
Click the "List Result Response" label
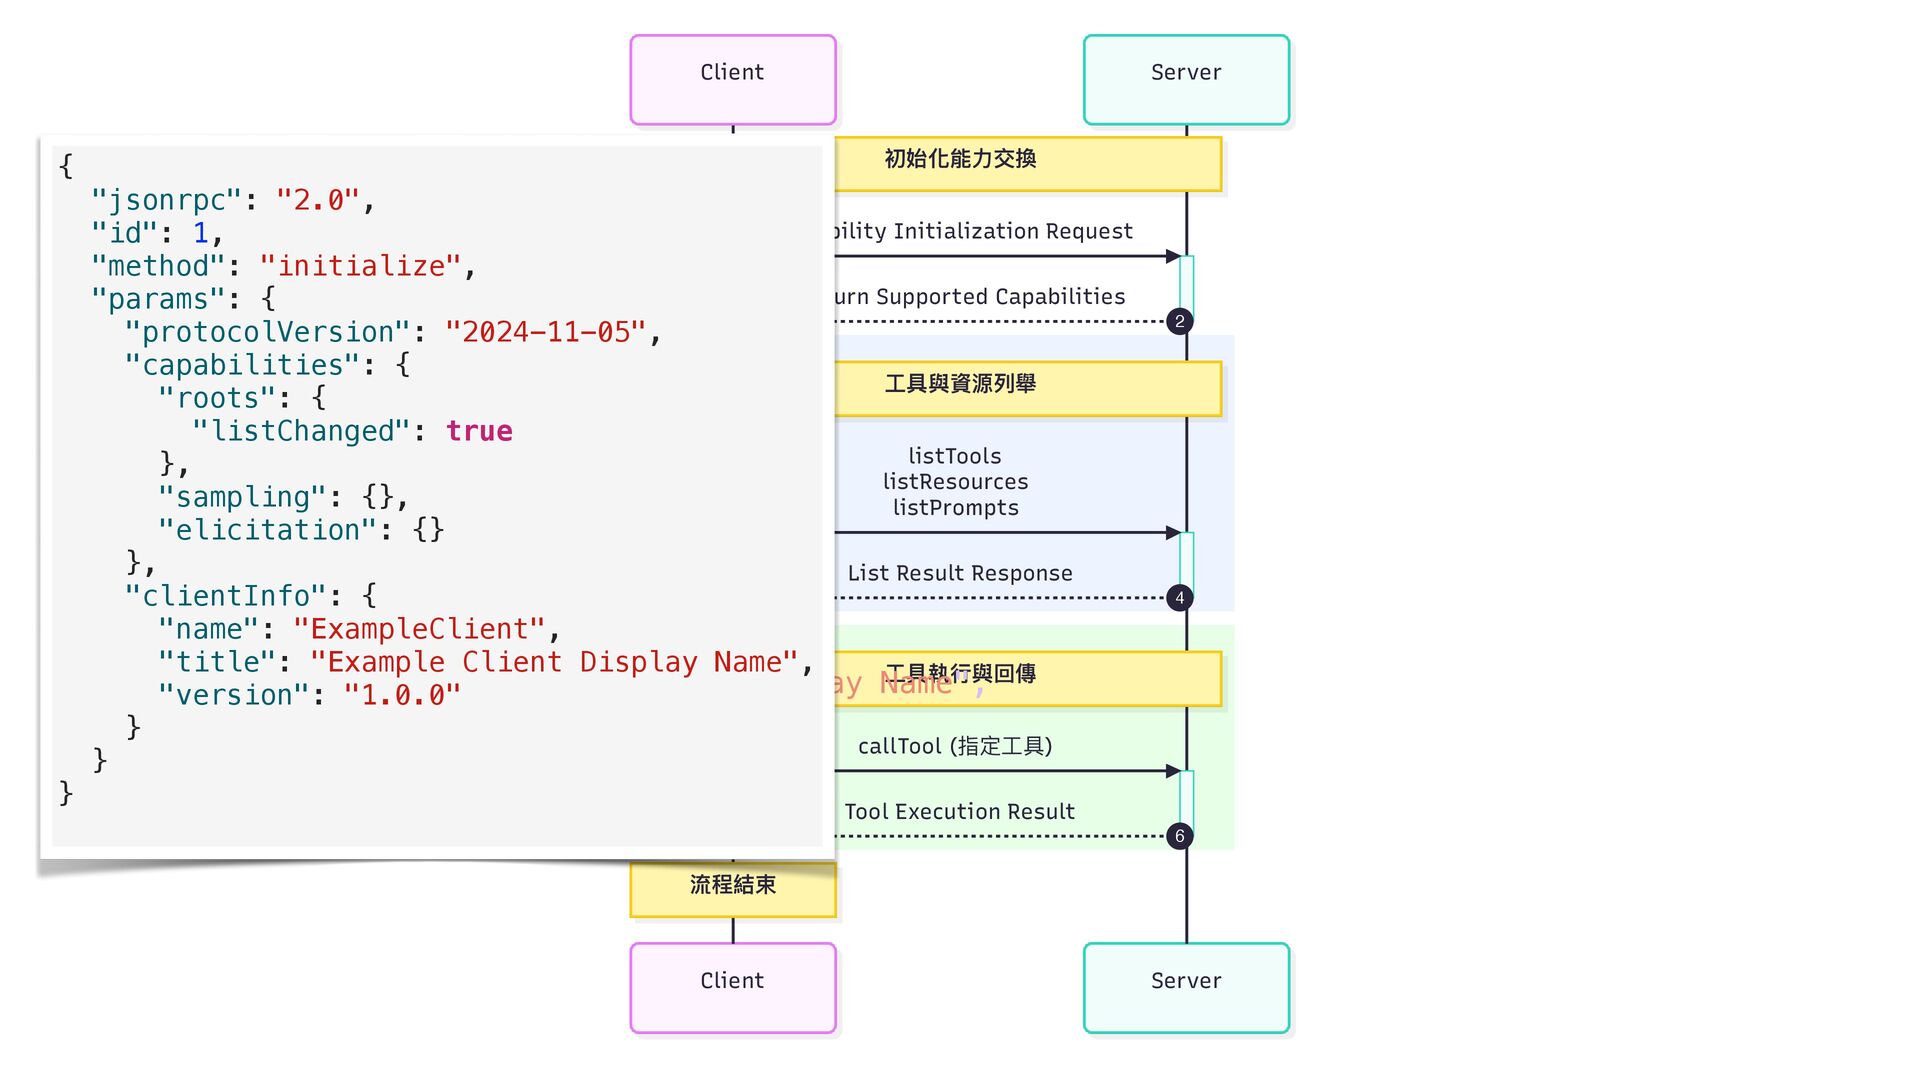click(960, 573)
